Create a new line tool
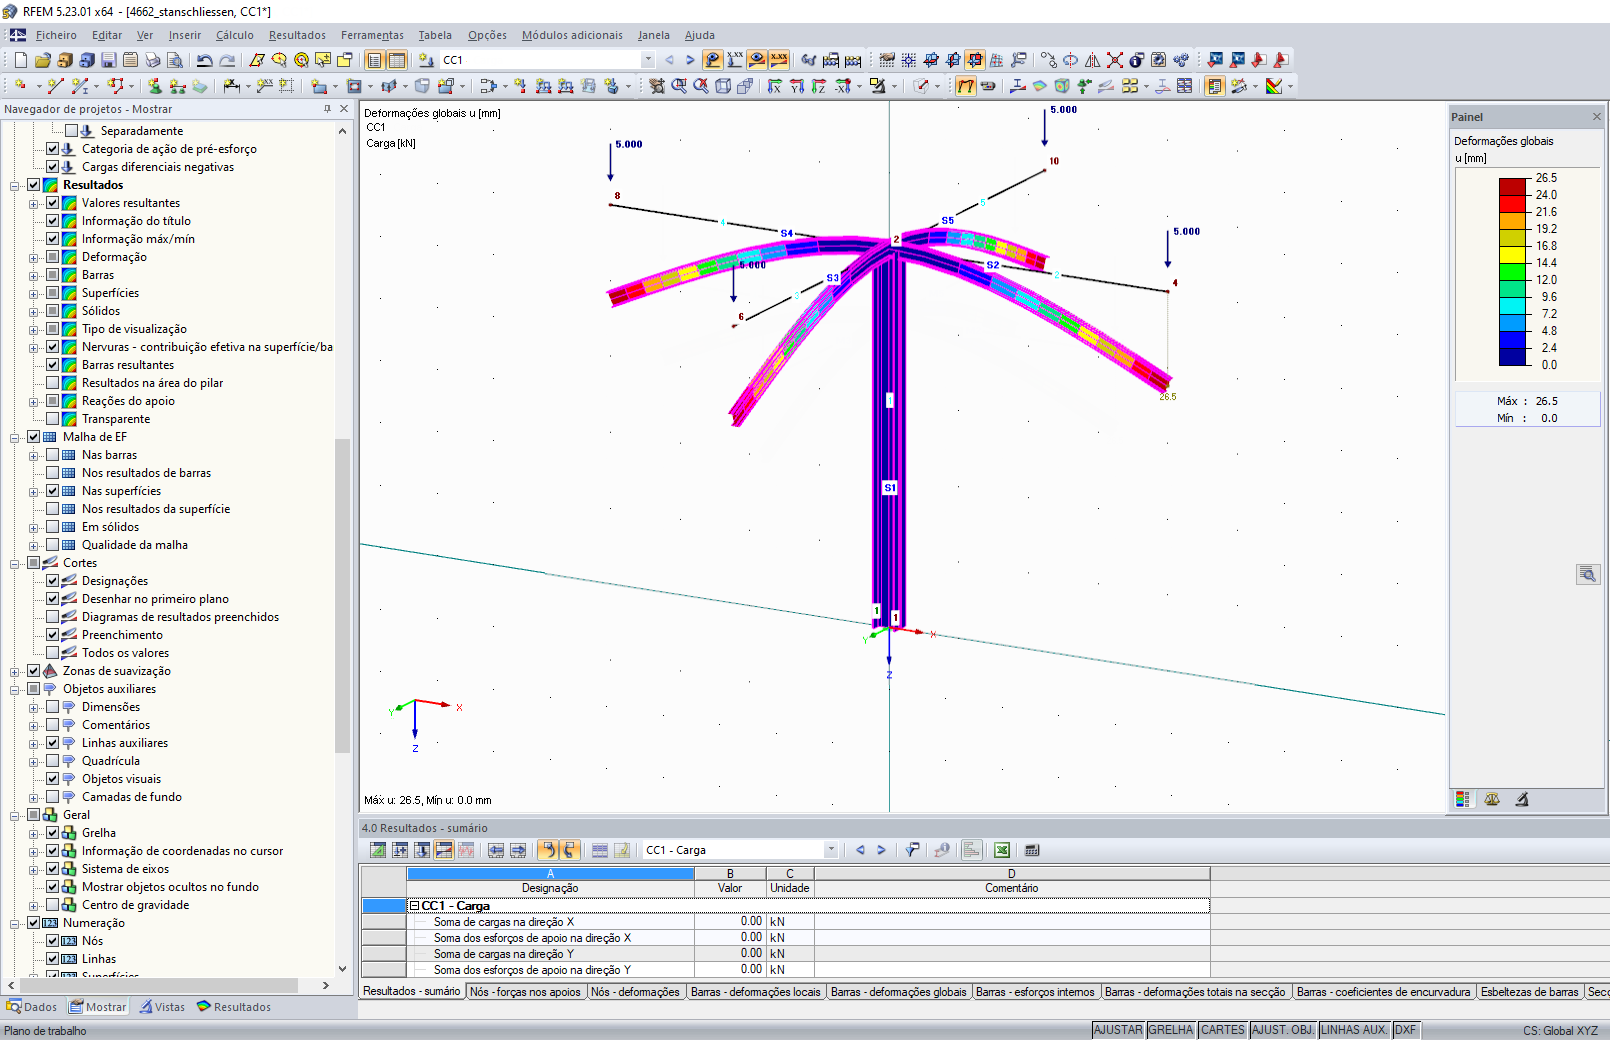 [55, 86]
